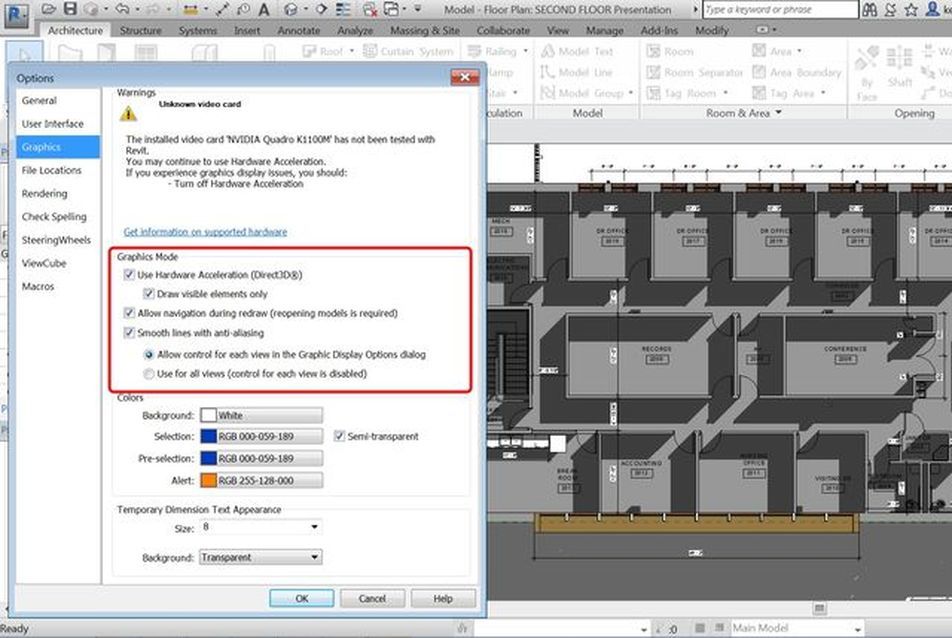The height and width of the screenshot is (638, 952).
Task: Open the Transparent background dropdown
Action: click(x=260, y=557)
